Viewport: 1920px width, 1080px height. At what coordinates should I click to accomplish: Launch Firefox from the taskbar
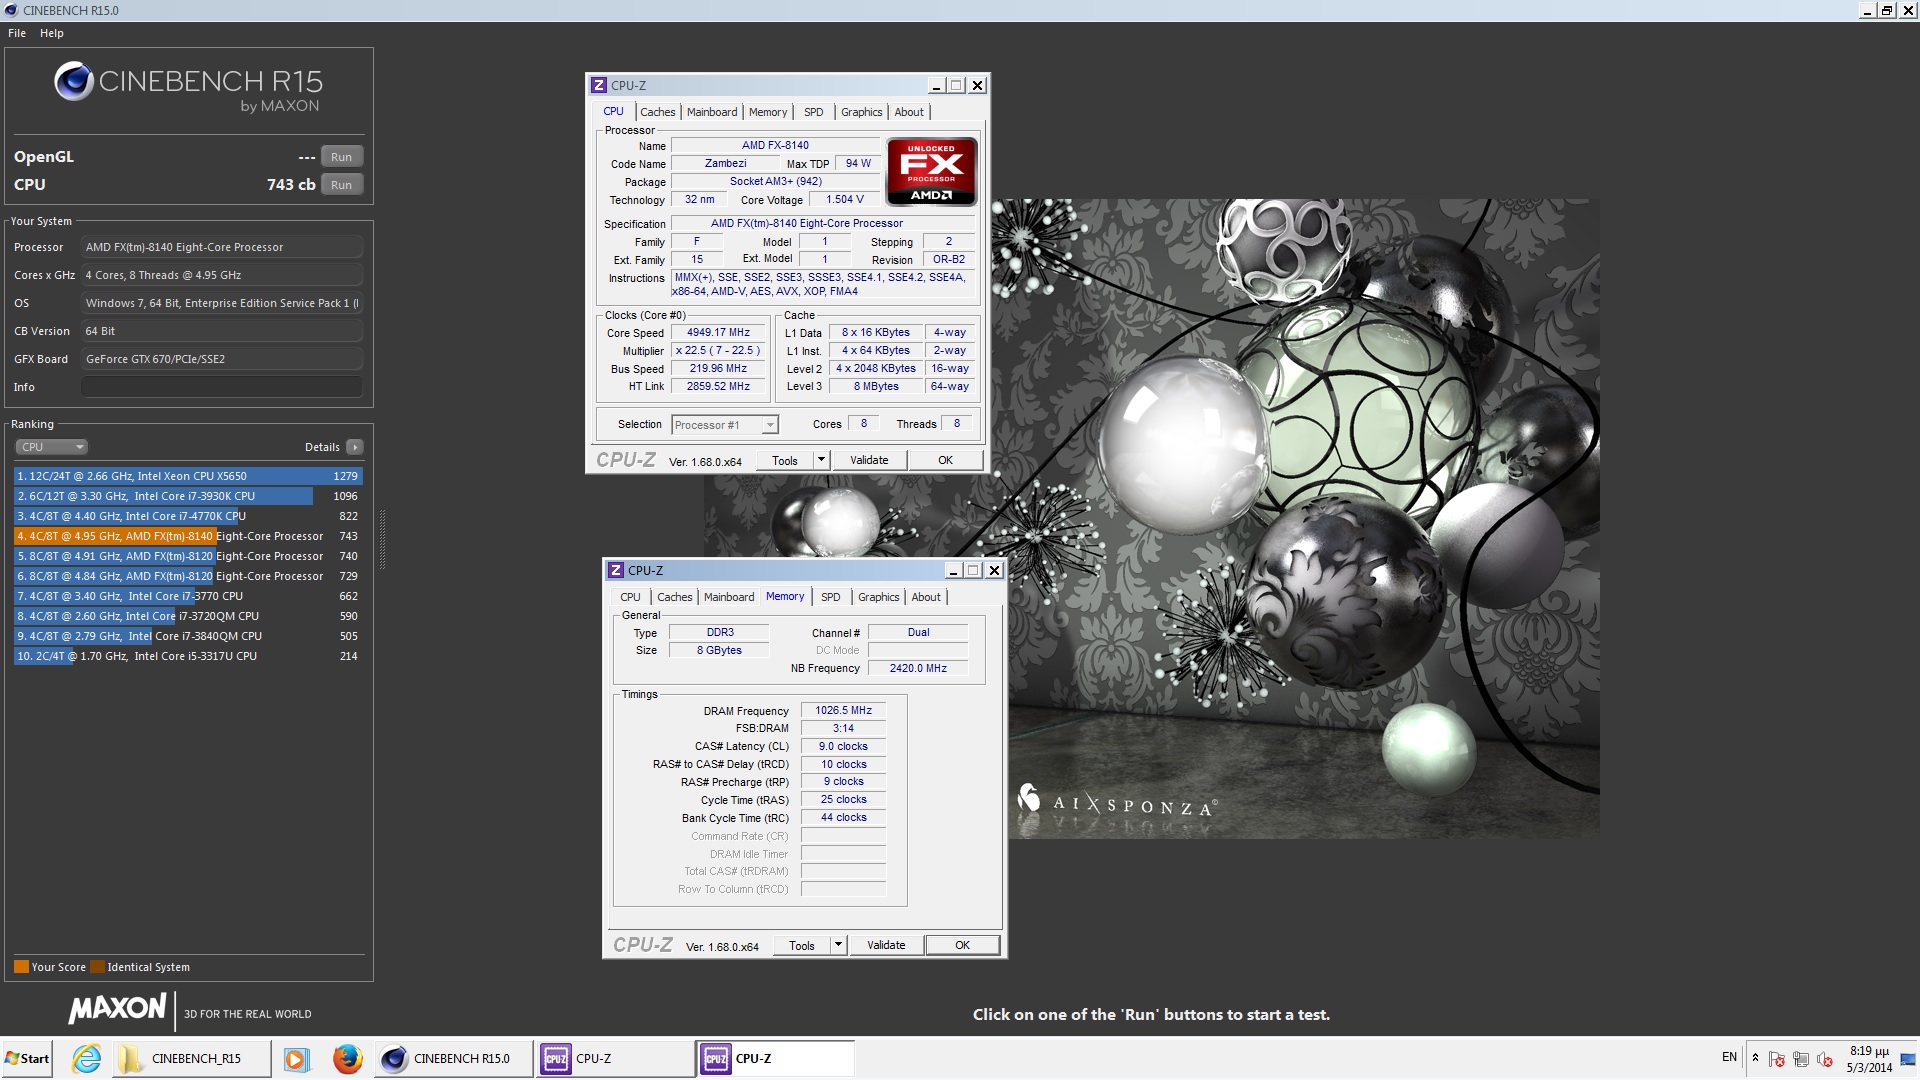347,1058
